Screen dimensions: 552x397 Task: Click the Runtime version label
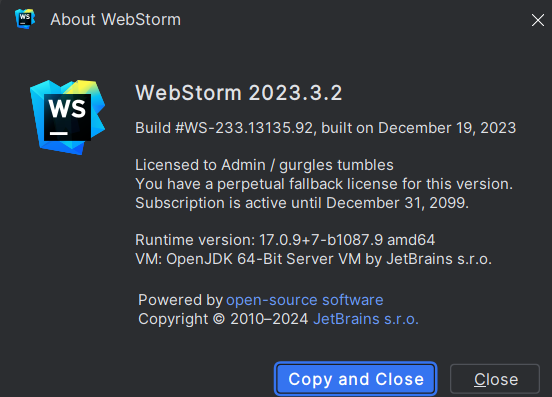point(195,240)
